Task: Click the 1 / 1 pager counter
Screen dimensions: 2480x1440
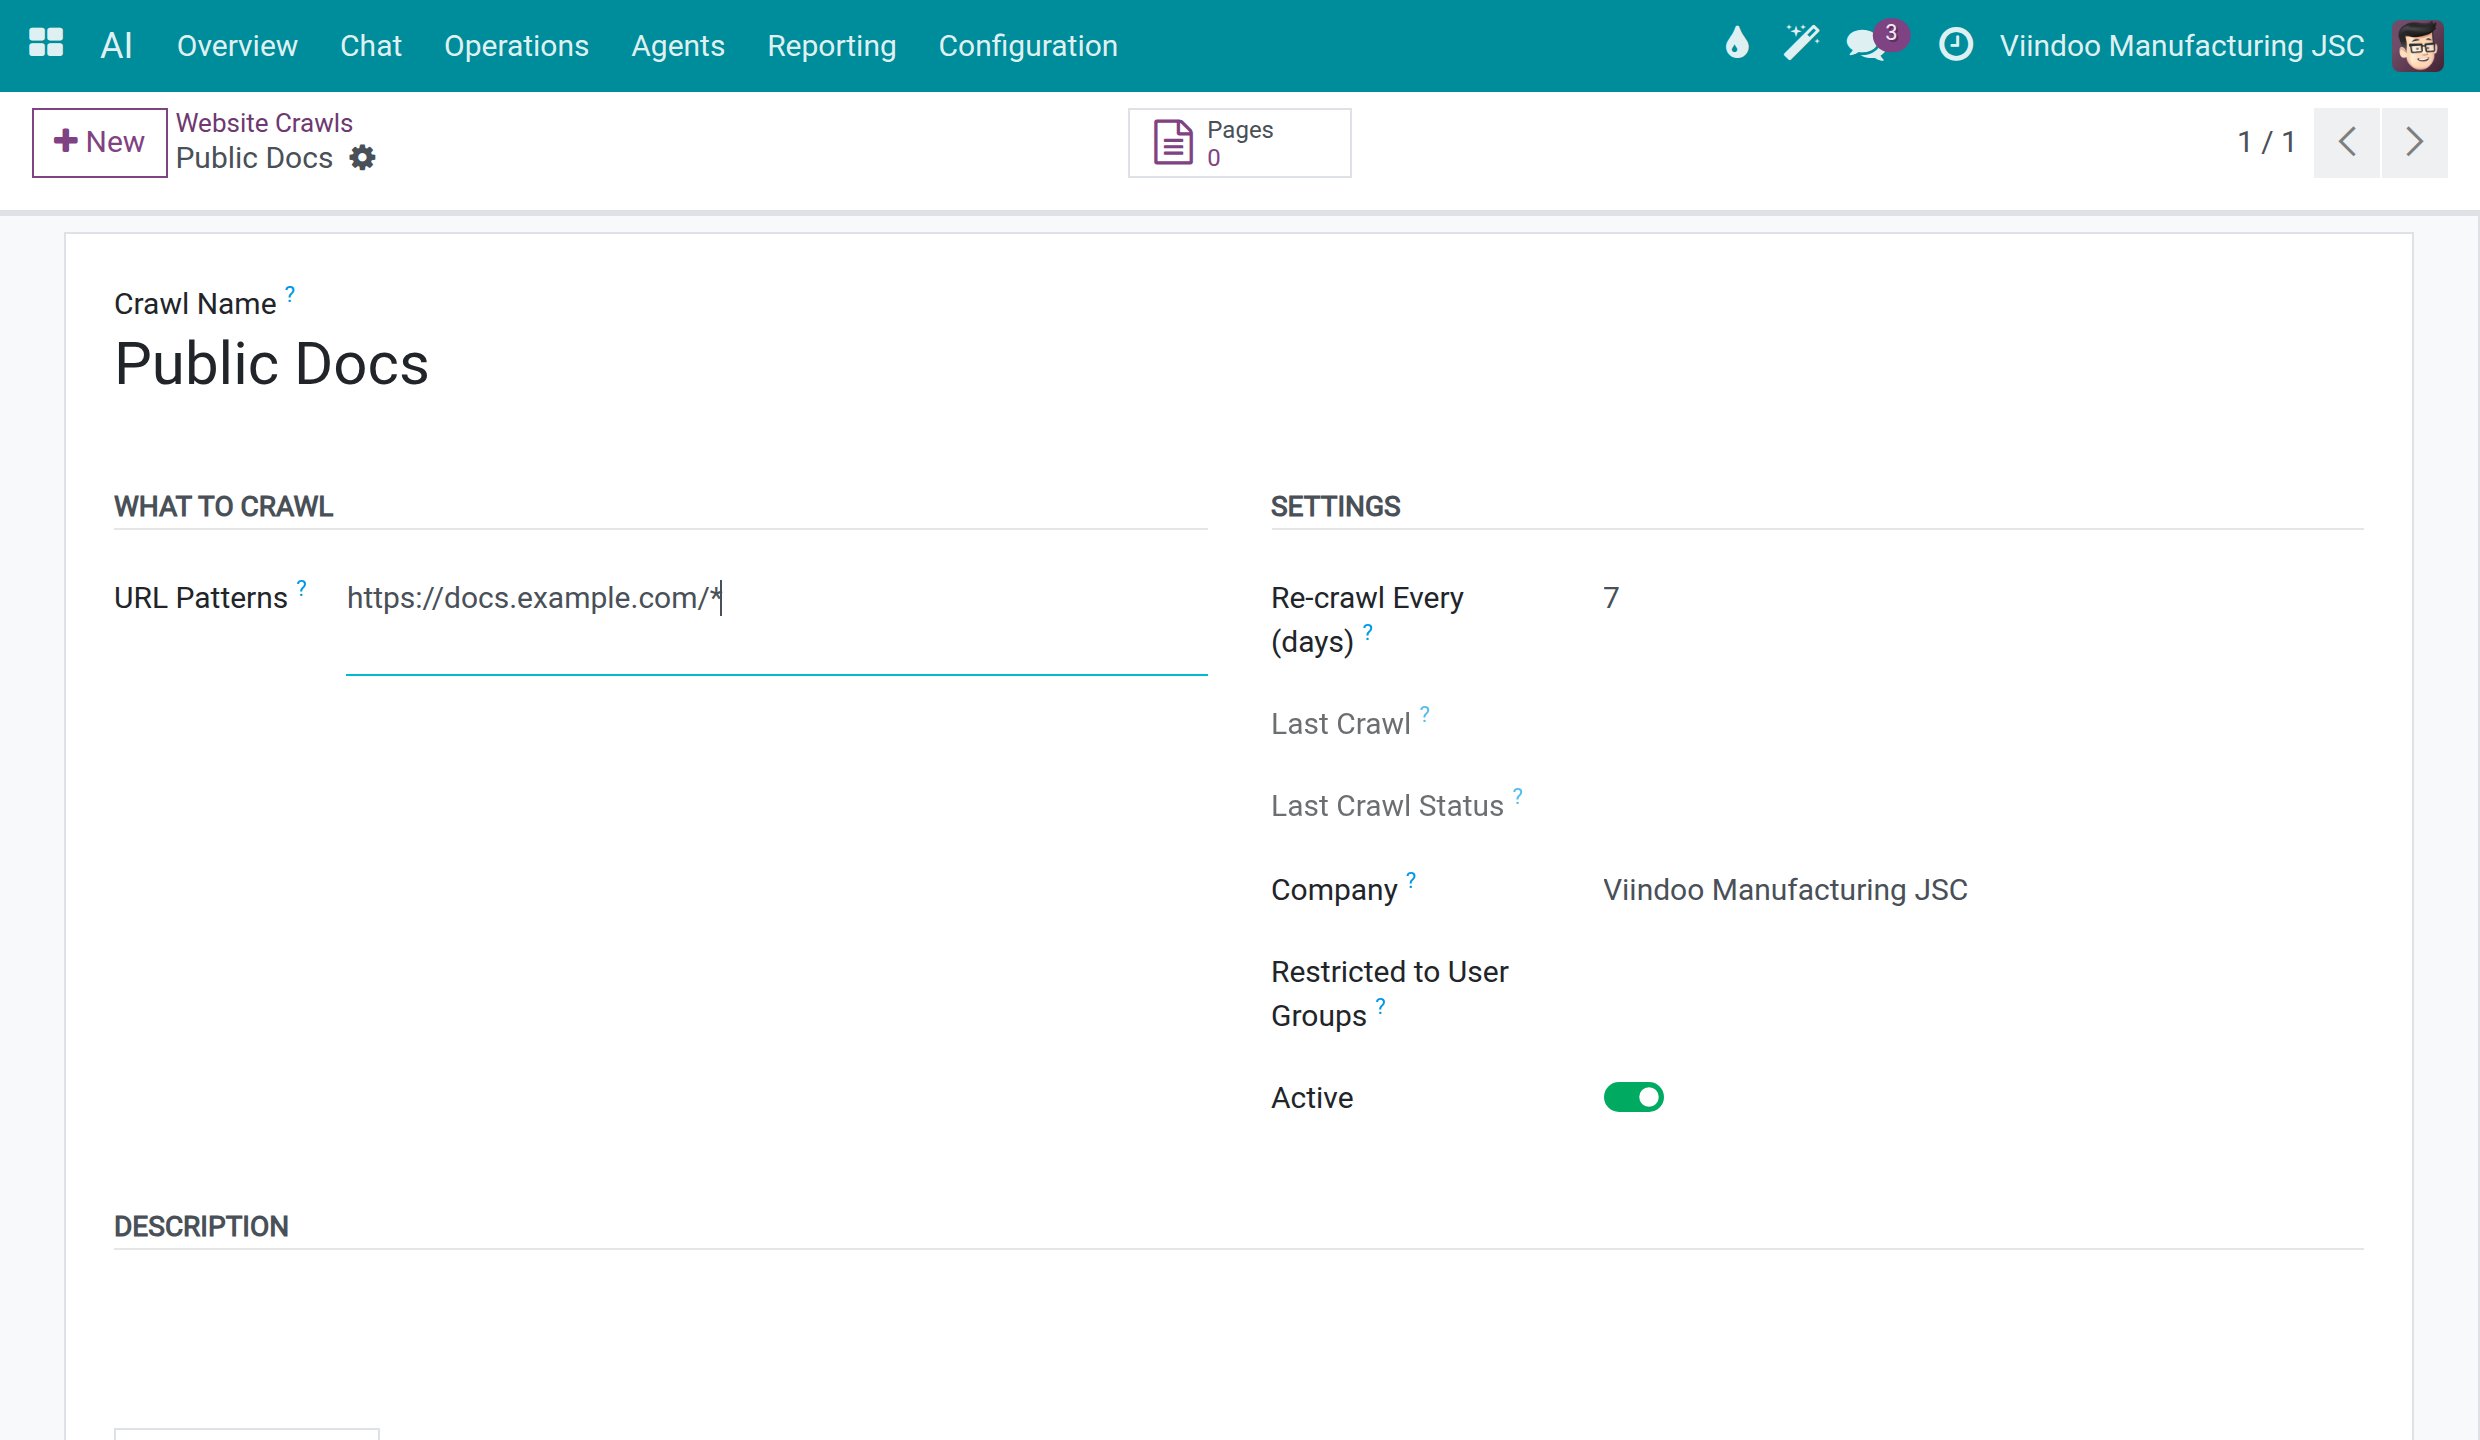Action: (x=2266, y=142)
